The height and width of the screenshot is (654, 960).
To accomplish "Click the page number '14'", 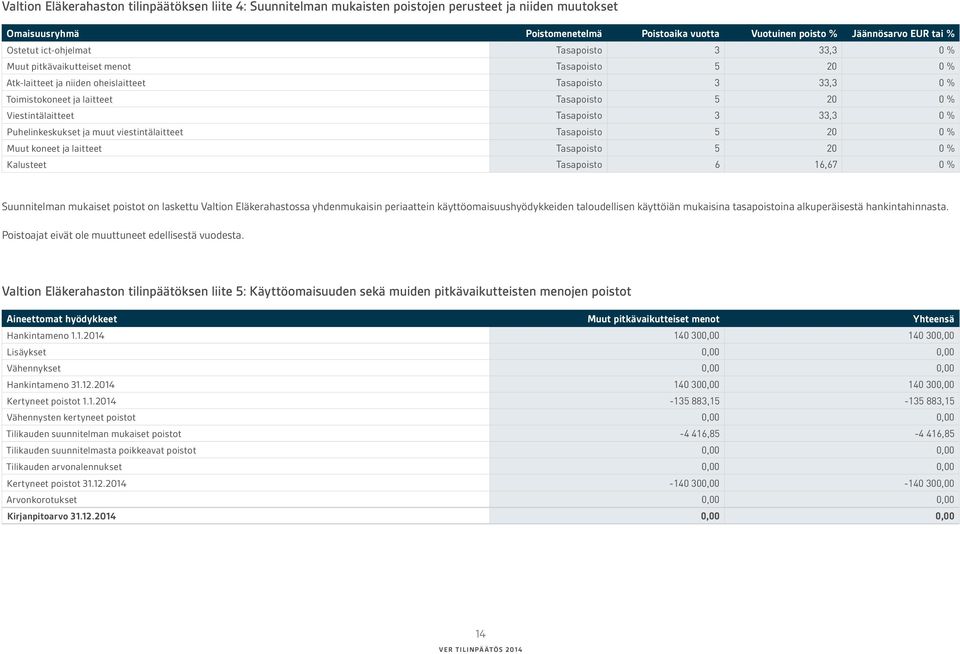I will [481, 634].
